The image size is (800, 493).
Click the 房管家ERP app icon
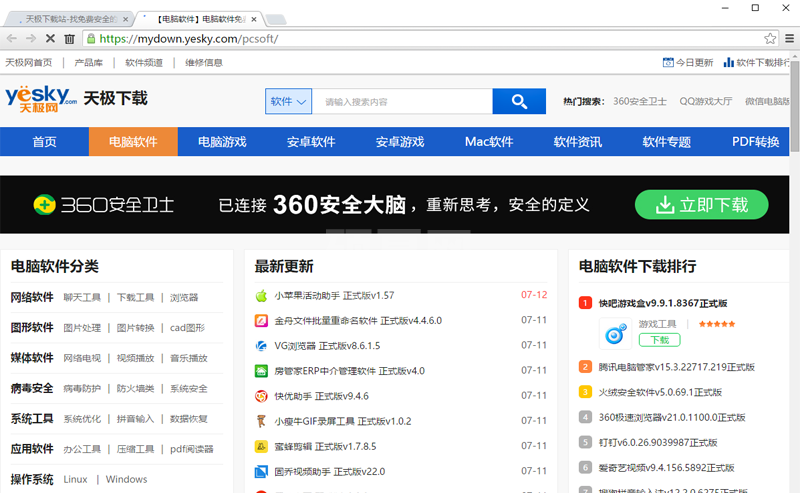tap(261, 371)
